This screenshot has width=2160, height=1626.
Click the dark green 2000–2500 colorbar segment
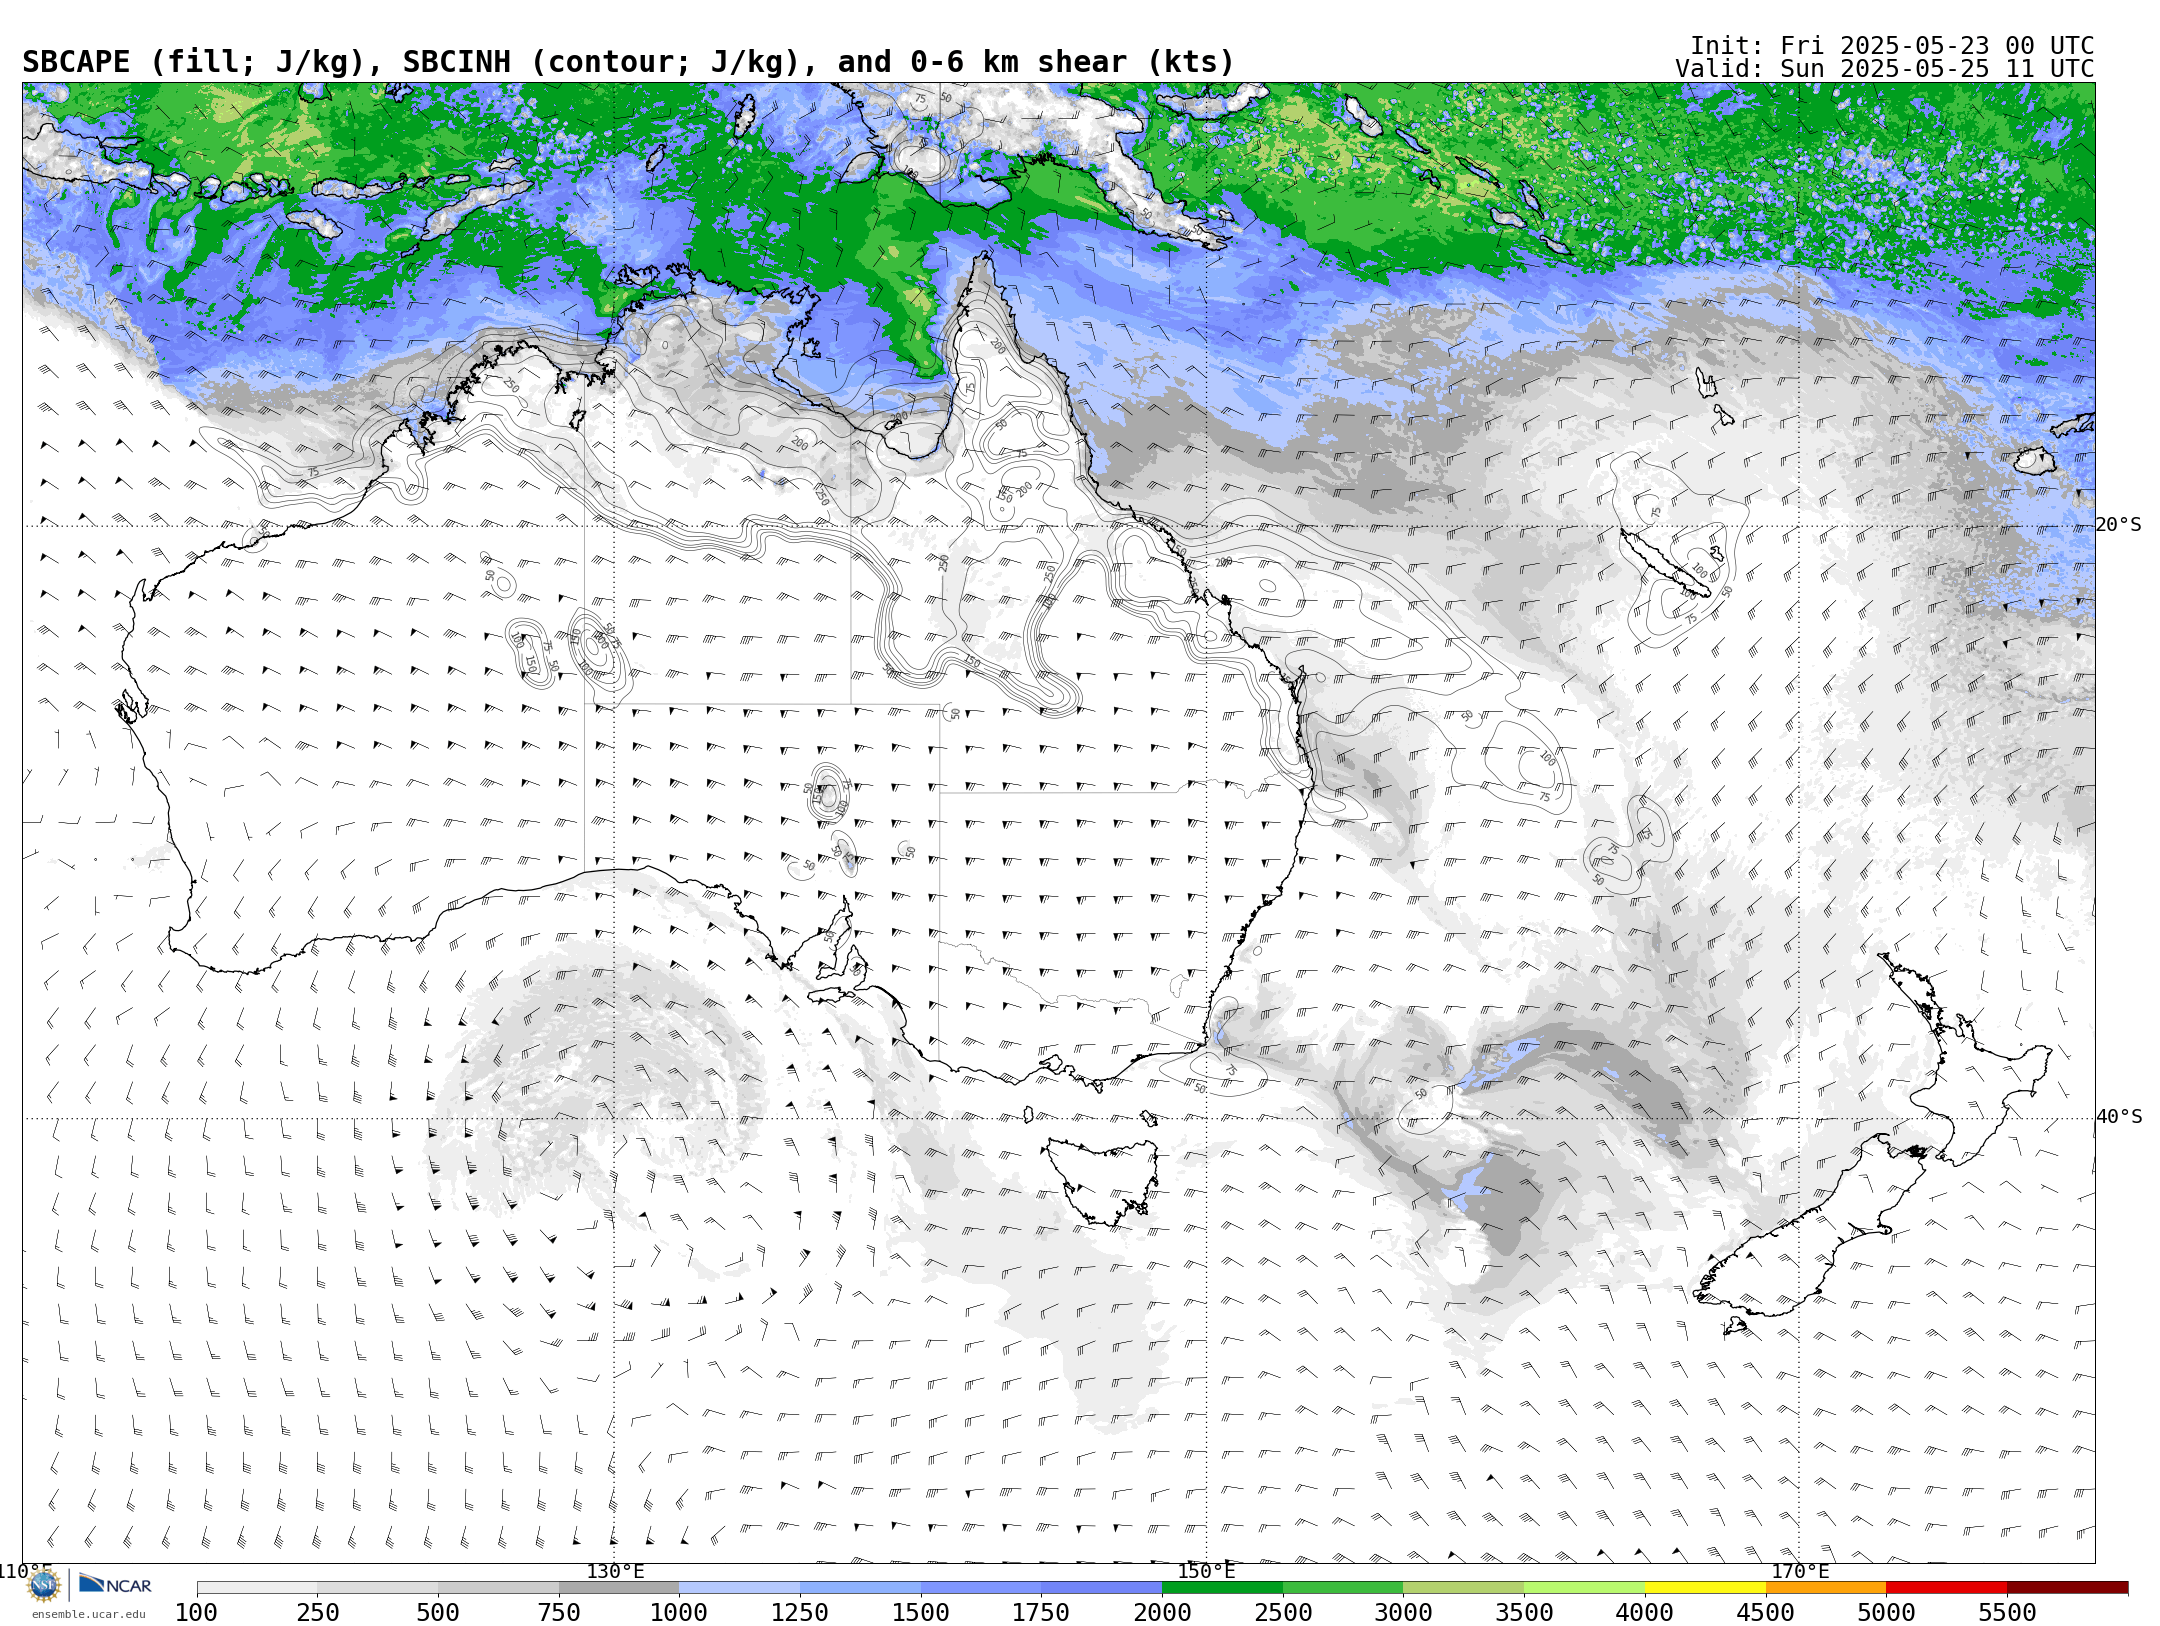click(1222, 1588)
